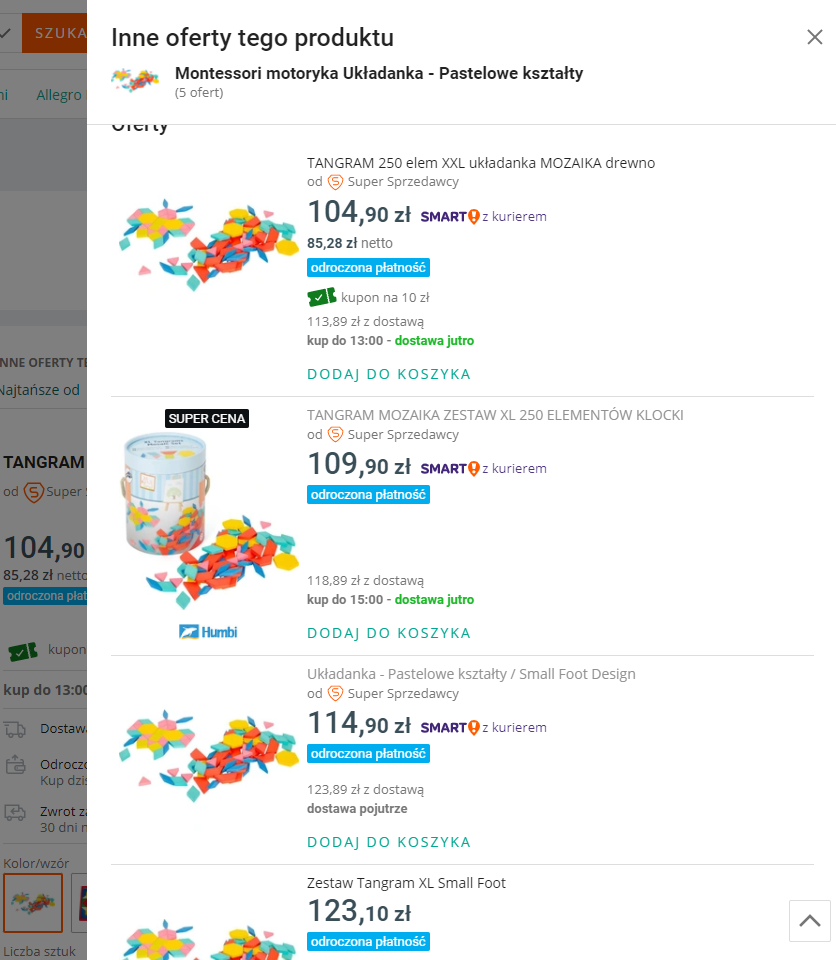The height and width of the screenshot is (960, 836).
Task: Add the 109,90 zł offer to cart
Action: coord(388,633)
